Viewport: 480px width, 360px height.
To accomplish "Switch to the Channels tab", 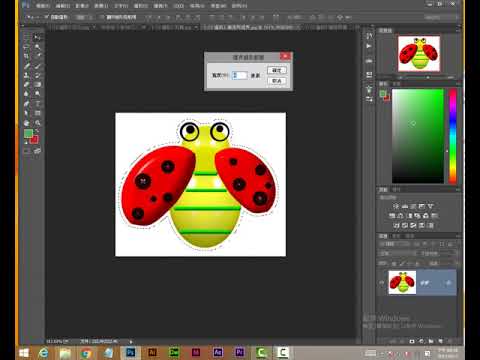I will point(396,236).
